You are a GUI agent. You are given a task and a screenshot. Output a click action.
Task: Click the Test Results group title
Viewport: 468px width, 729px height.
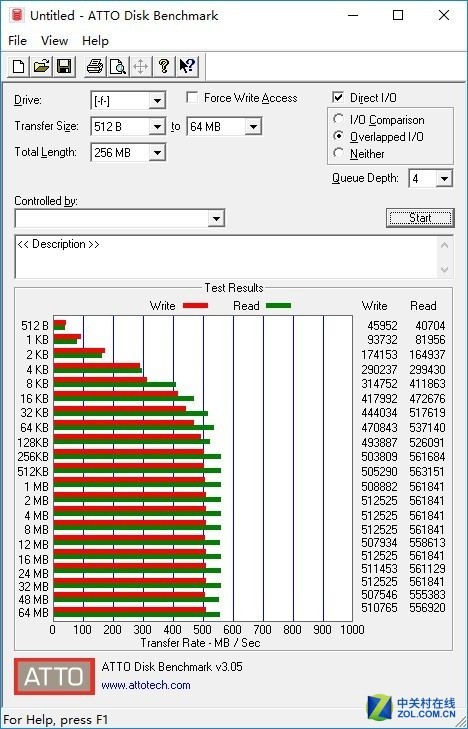[234, 288]
